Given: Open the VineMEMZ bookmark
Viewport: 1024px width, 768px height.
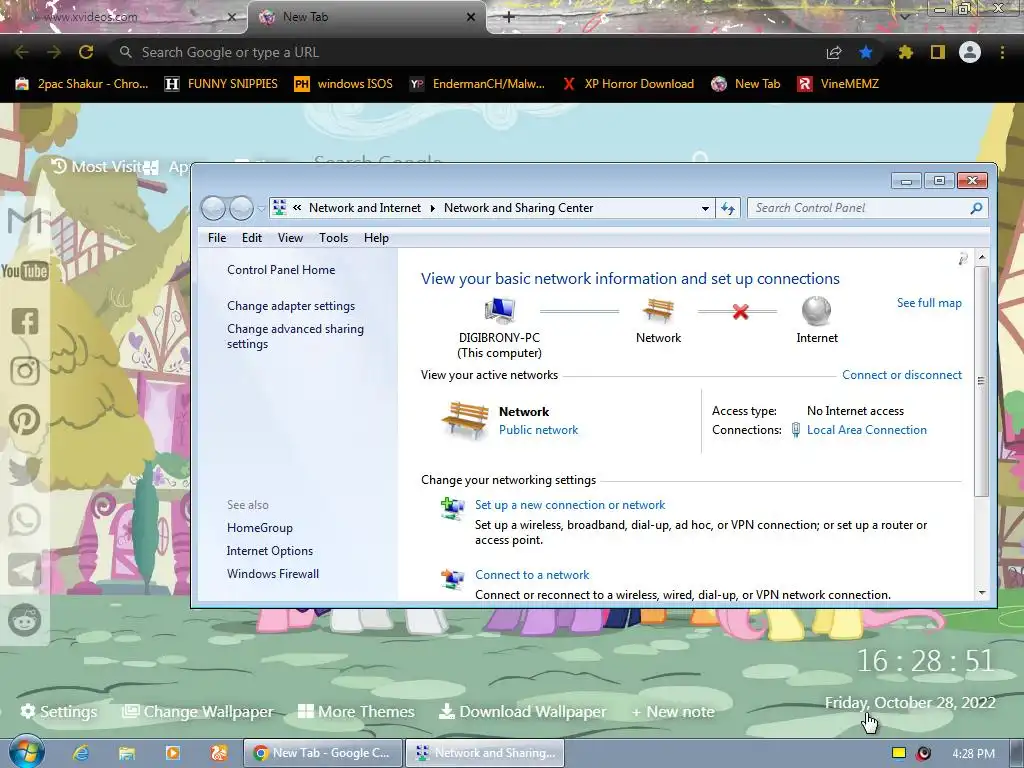Looking at the screenshot, I should 839,84.
